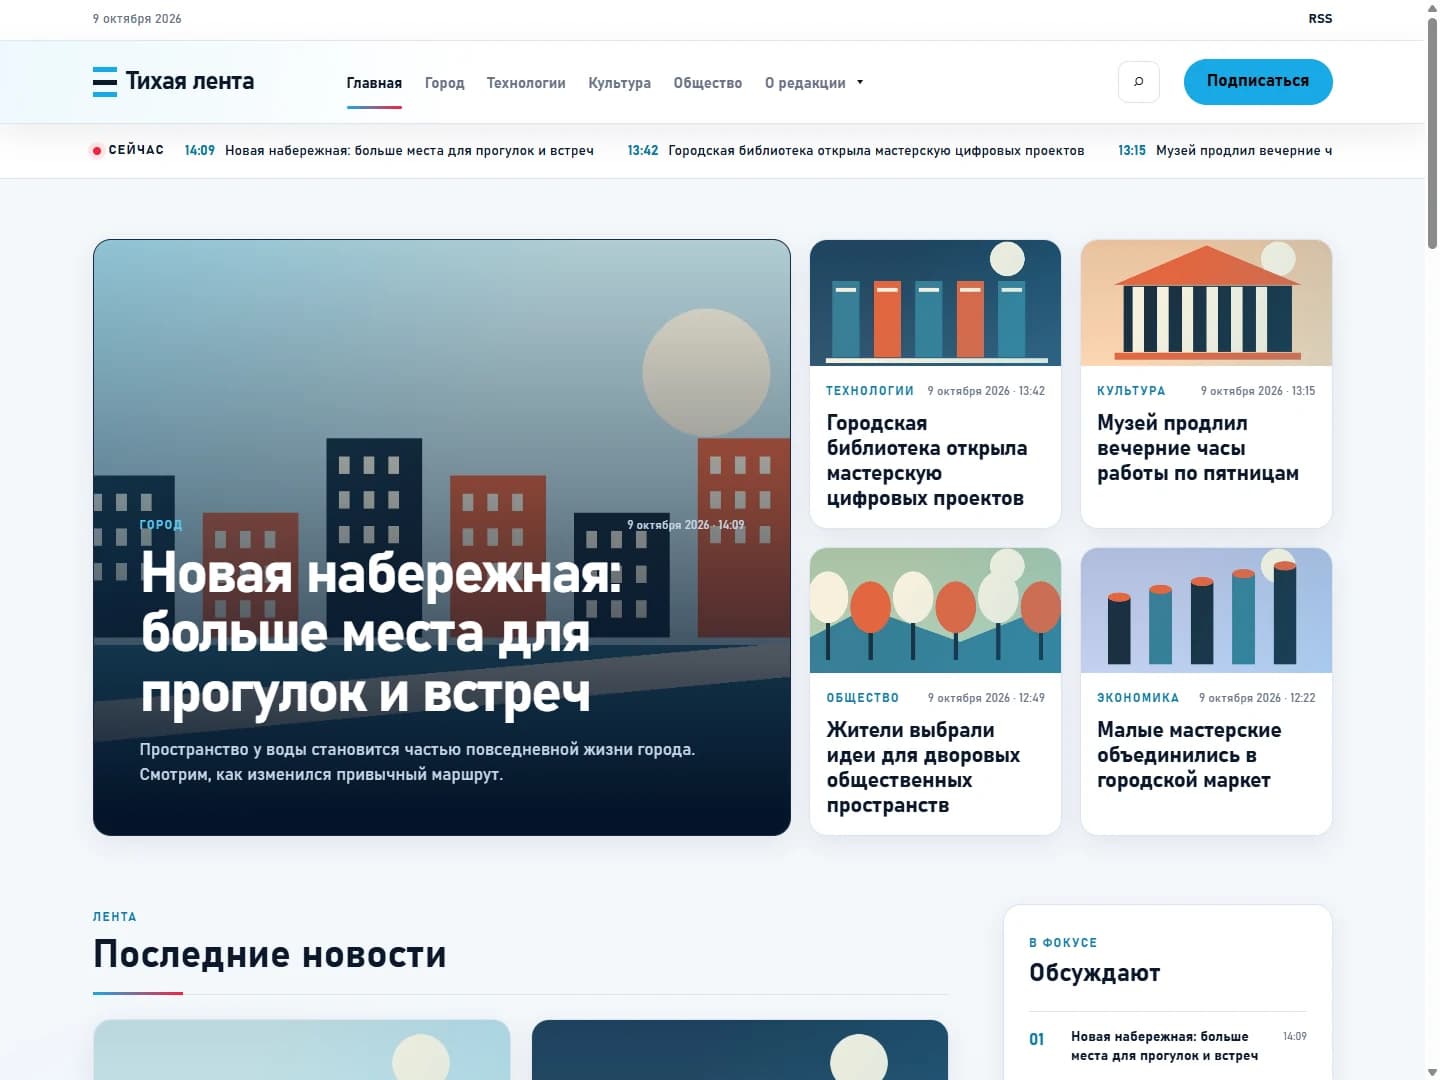Open ticker item Новая набережная at 14:09

[389, 151]
